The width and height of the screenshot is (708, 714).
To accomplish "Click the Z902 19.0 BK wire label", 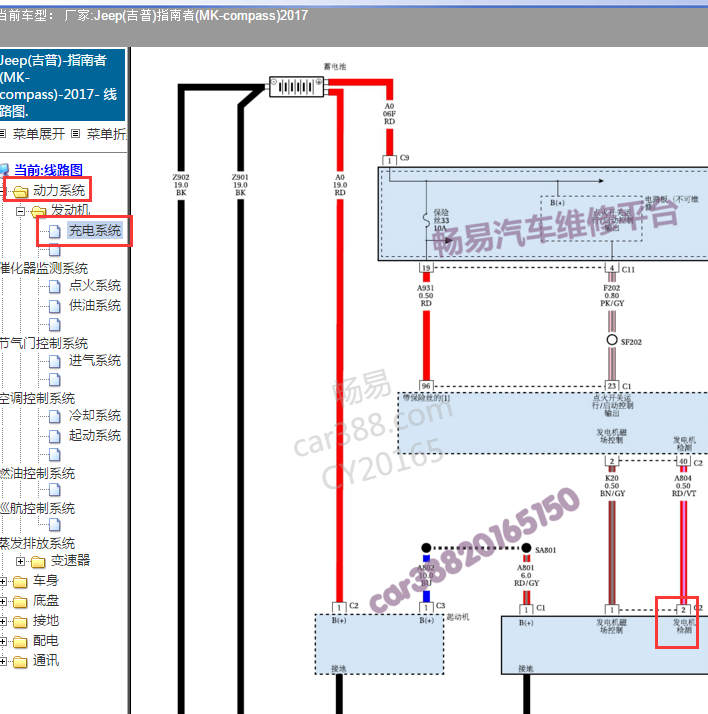I will (181, 185).
